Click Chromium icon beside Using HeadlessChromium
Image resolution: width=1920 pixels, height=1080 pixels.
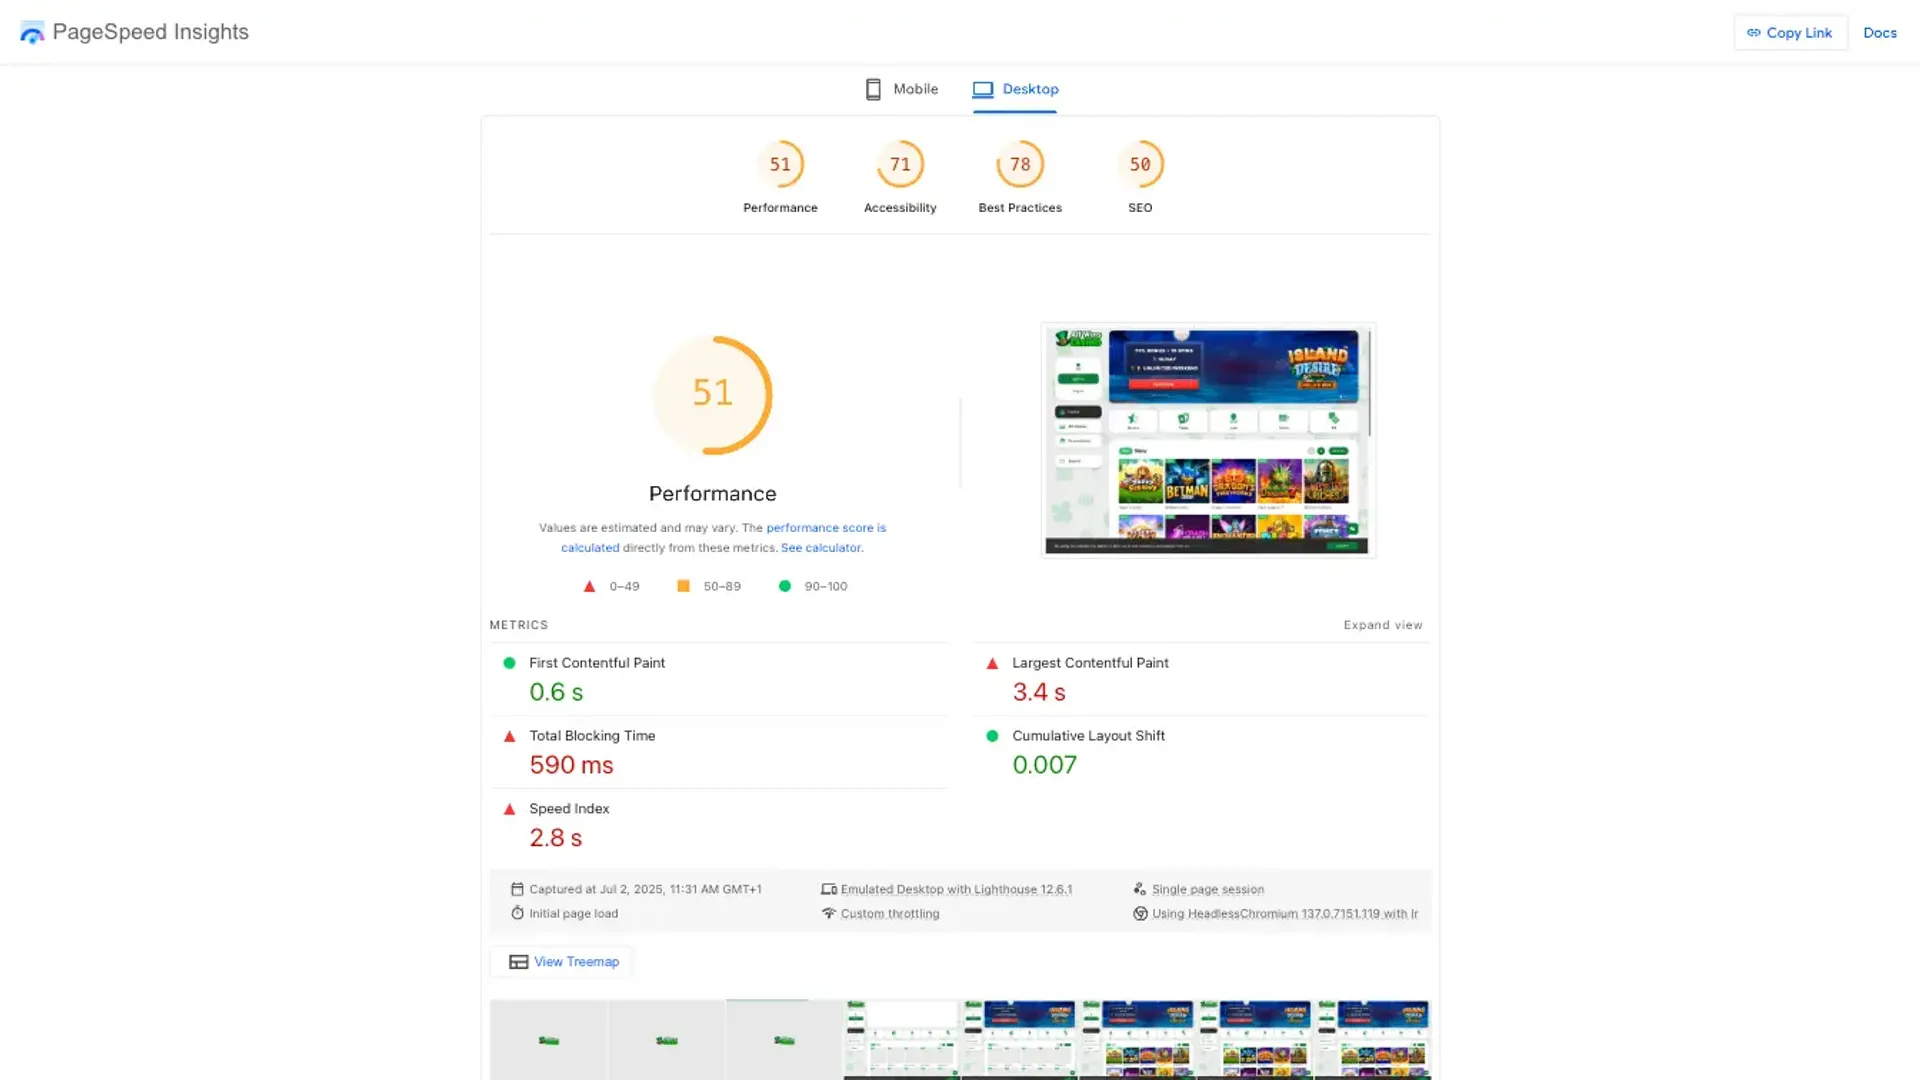pyautogui.click(x=1140, y=913)
